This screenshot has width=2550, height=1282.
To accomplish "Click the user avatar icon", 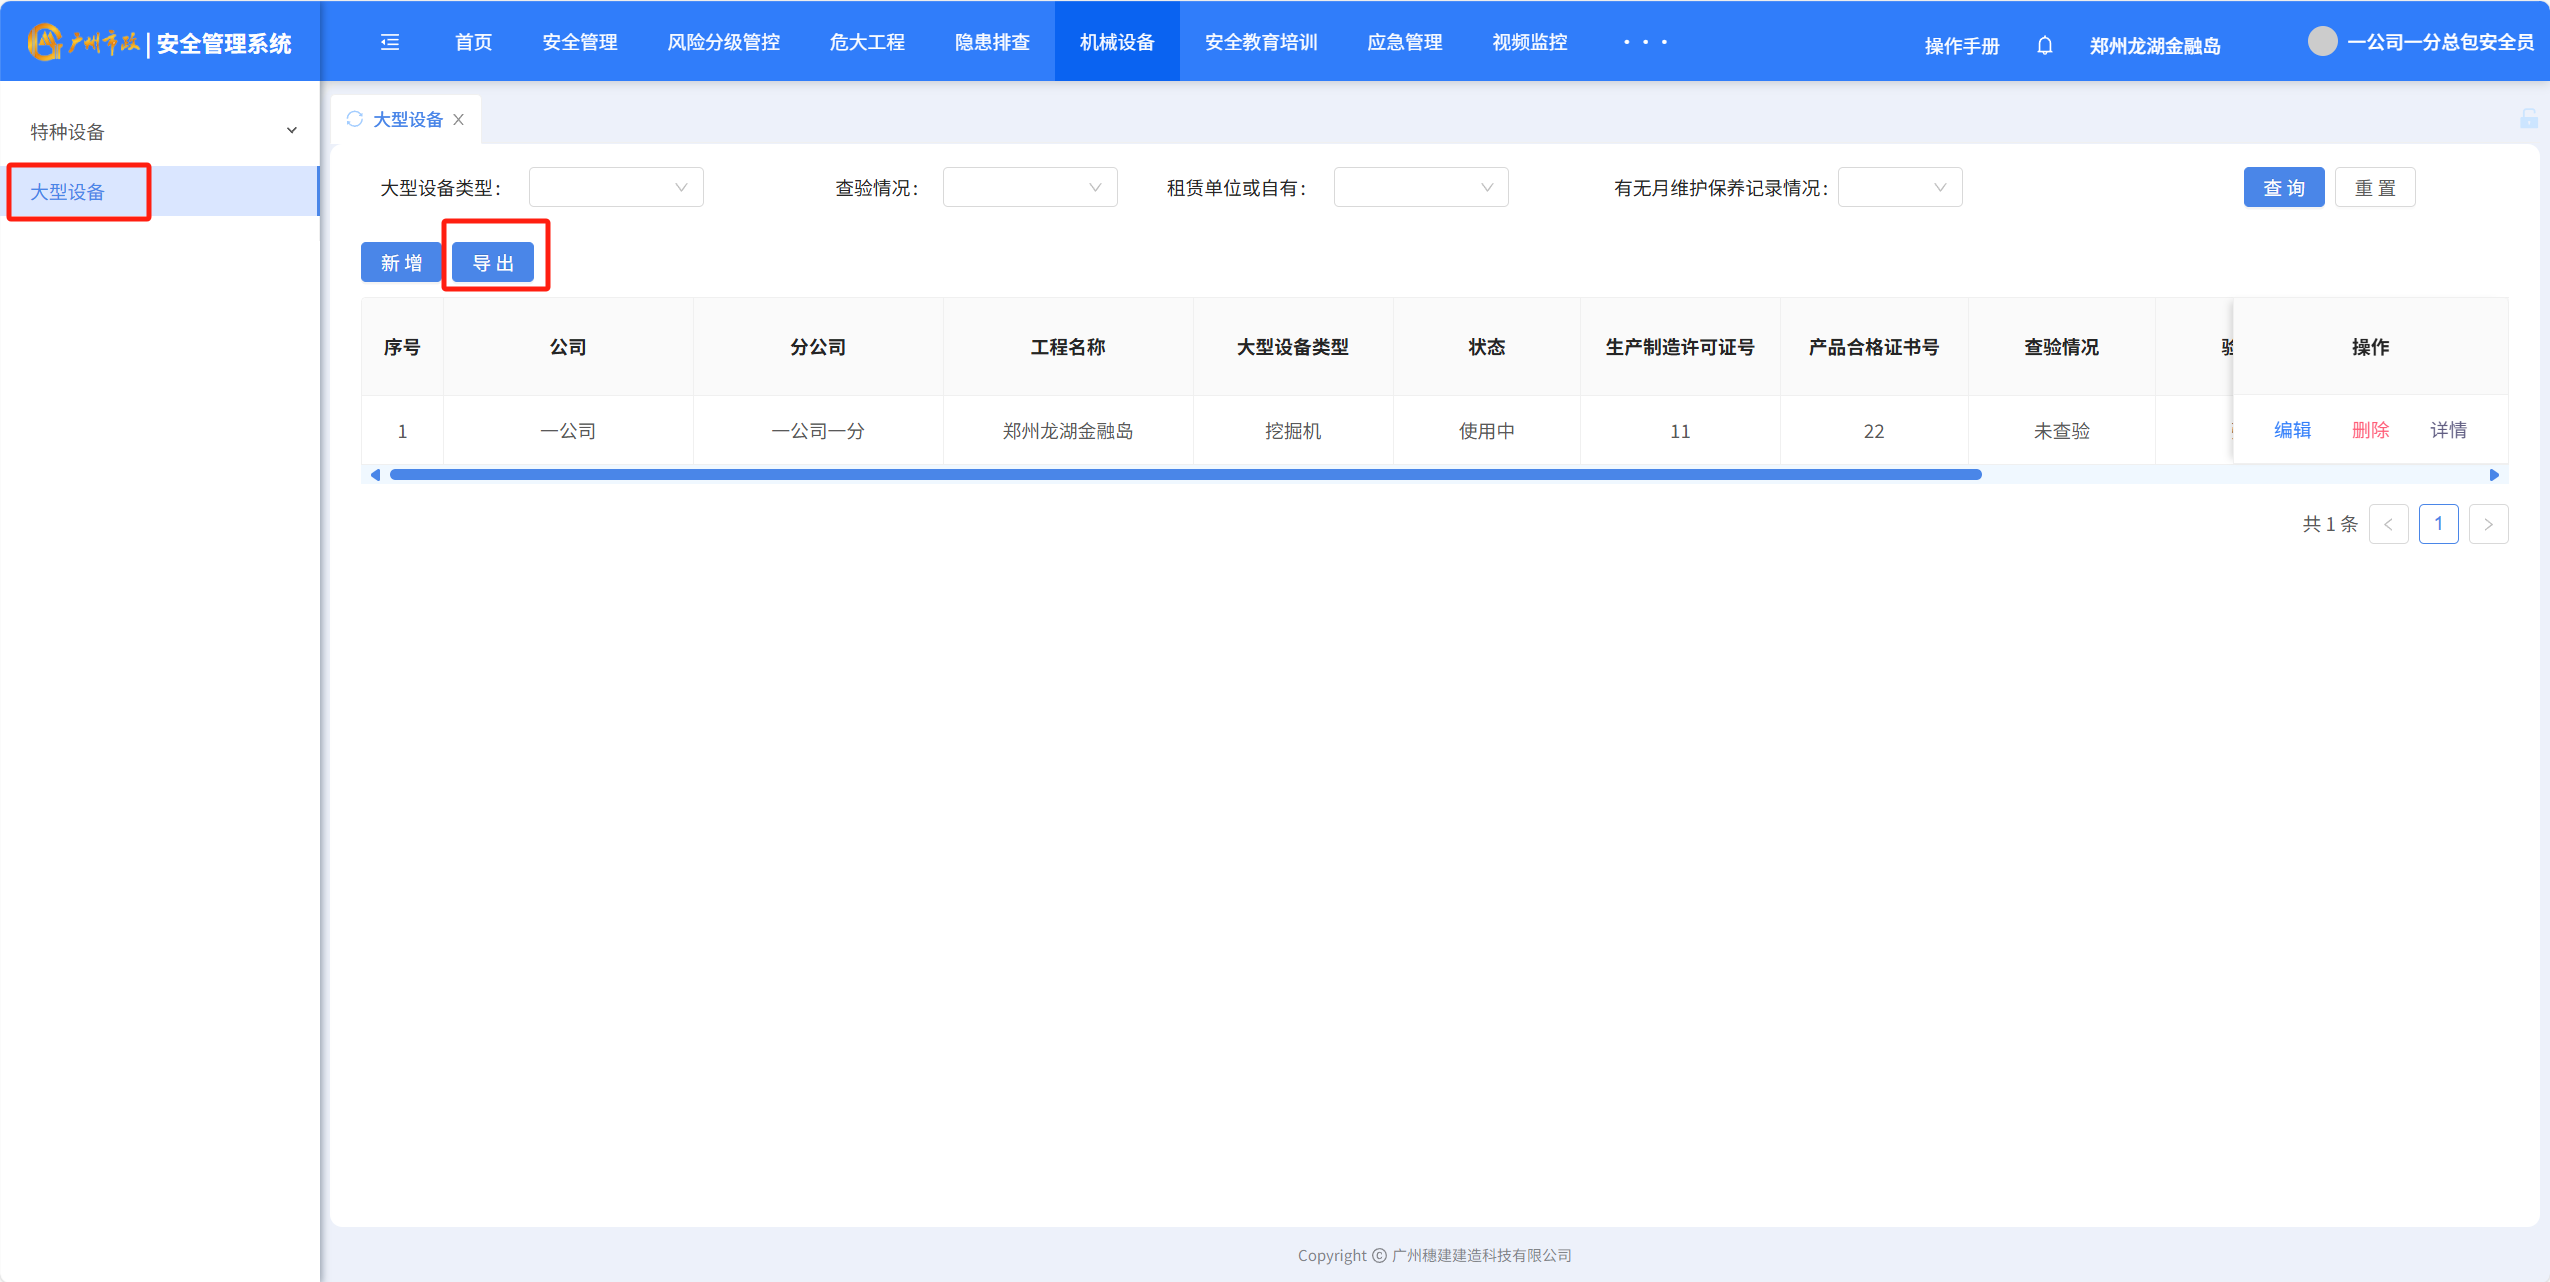I will pyautogui.click(x=2322, y=41).
